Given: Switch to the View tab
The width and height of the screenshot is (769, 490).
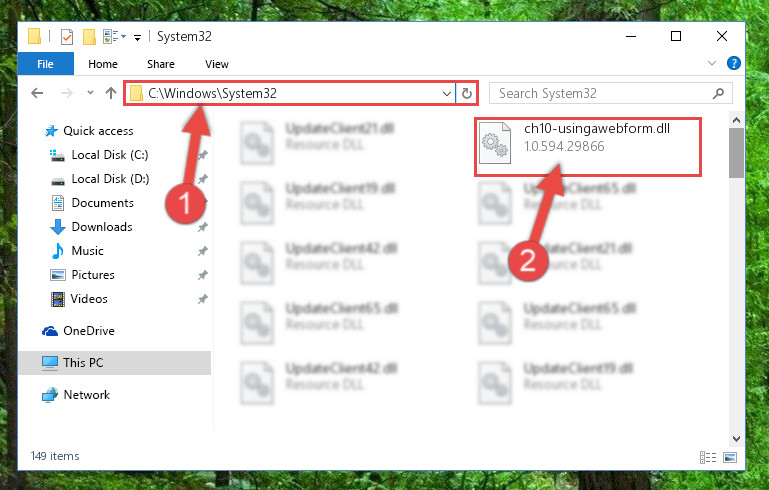Looking at the screenshot, I should point(217,64).
